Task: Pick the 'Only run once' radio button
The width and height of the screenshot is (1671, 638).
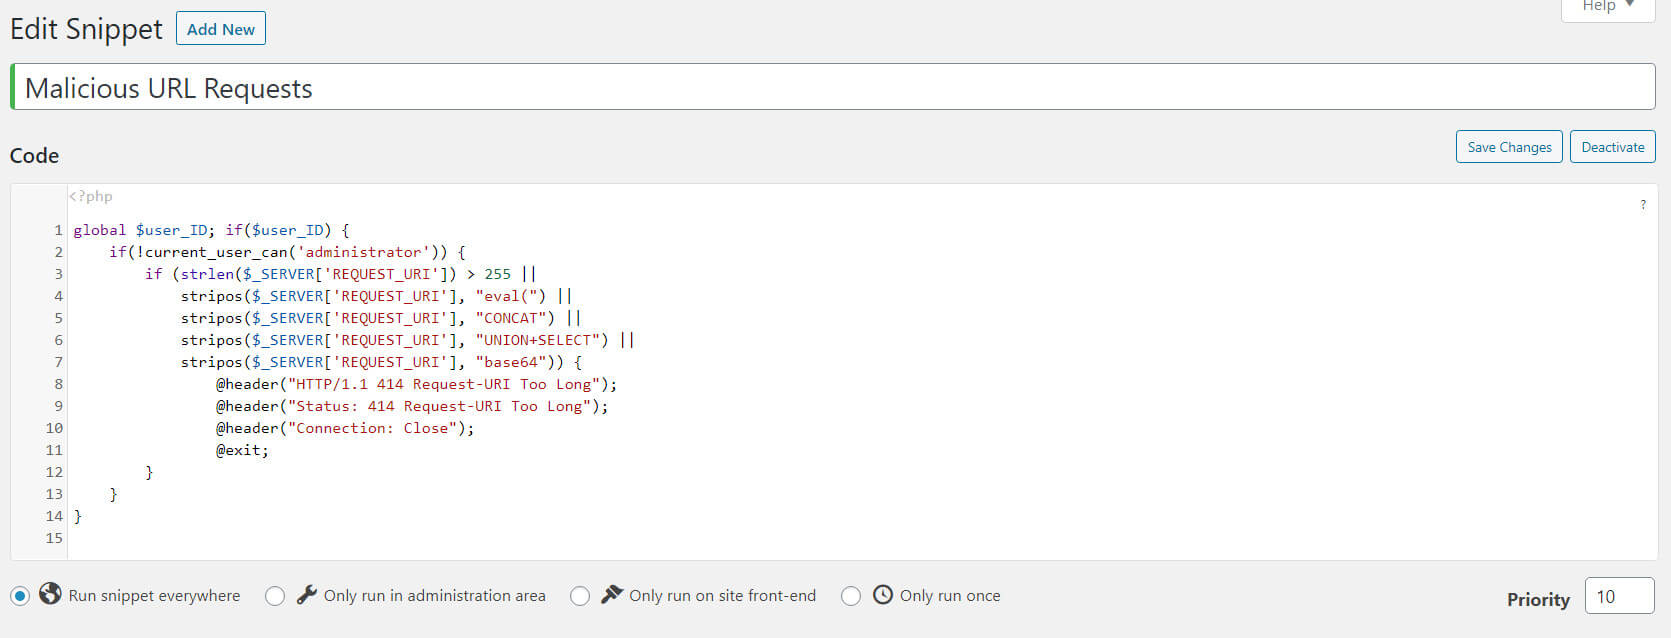Action: (851, 596)
